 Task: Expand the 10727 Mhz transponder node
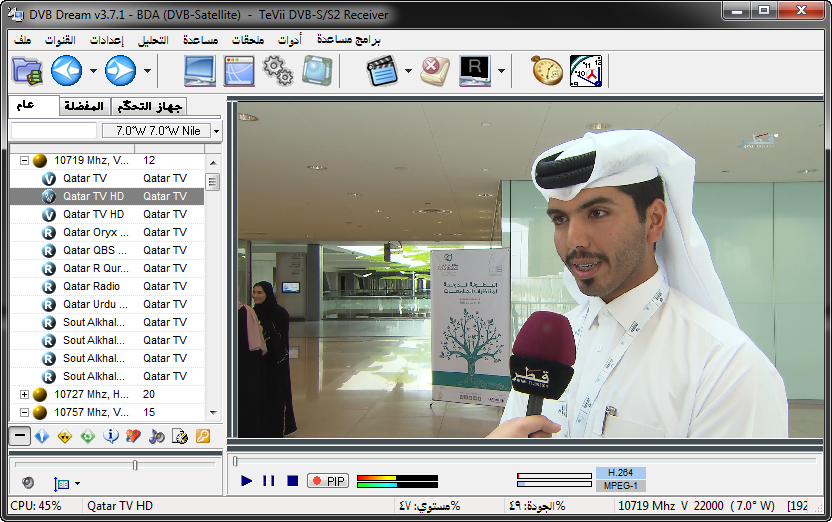pos(24,394)
